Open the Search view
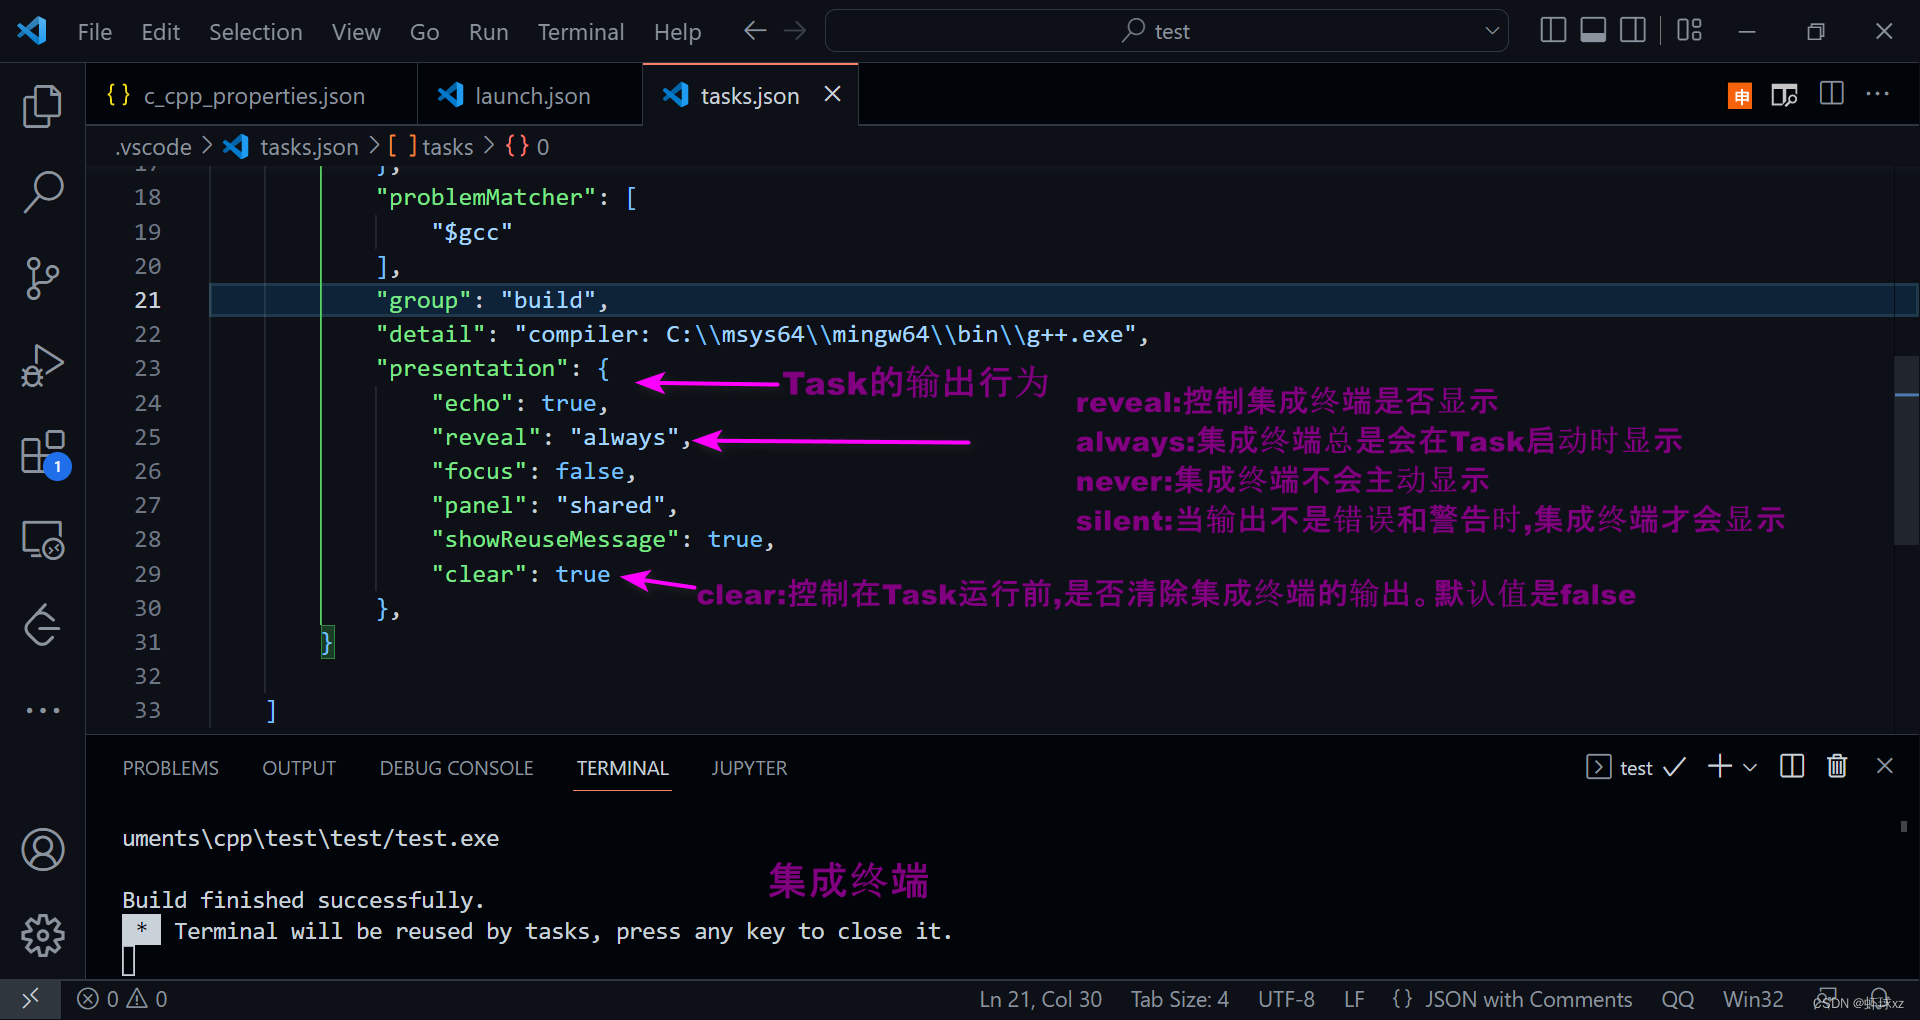The height and width of the screenshot is (1020, 1920). click(x=42, y=191)
